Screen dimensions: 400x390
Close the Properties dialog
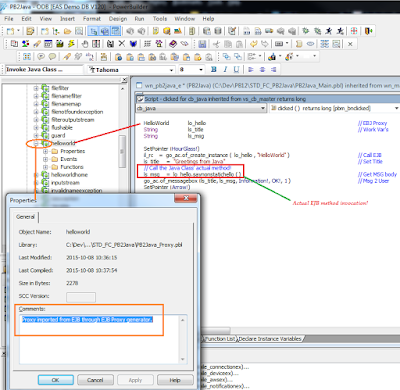click(x=186, y=198)
